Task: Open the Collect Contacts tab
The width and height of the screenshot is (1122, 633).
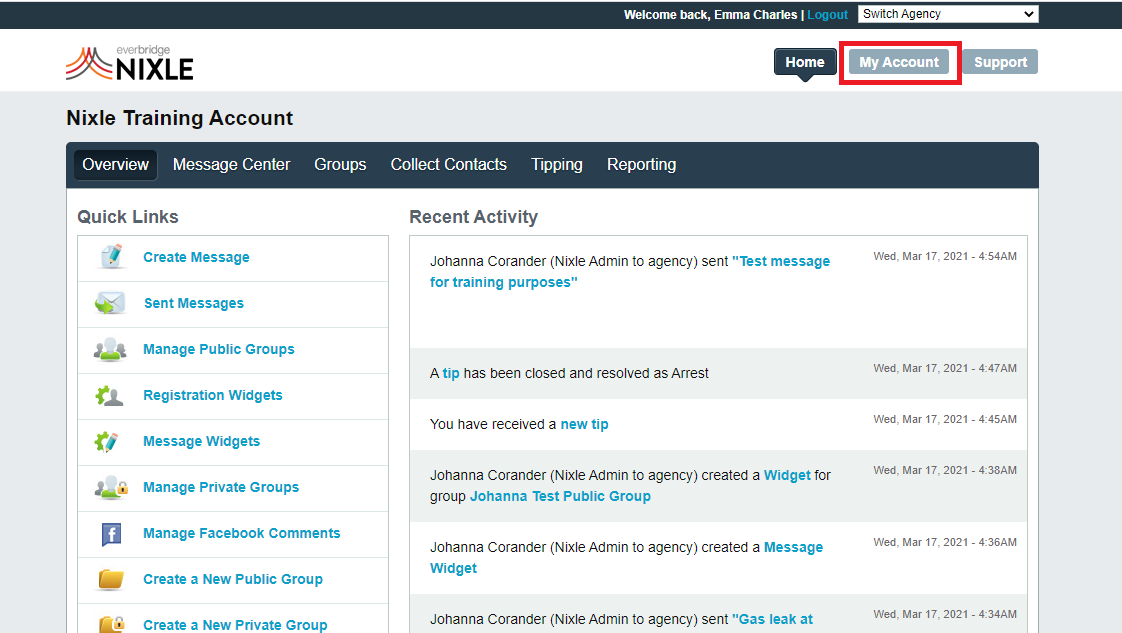Action: point(448,165)
